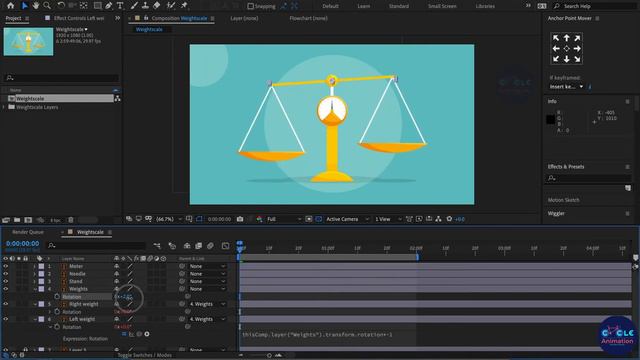Select the Puppet Pin tool
Viewport: 640px width, 360px height.
[x=184, y=6]
